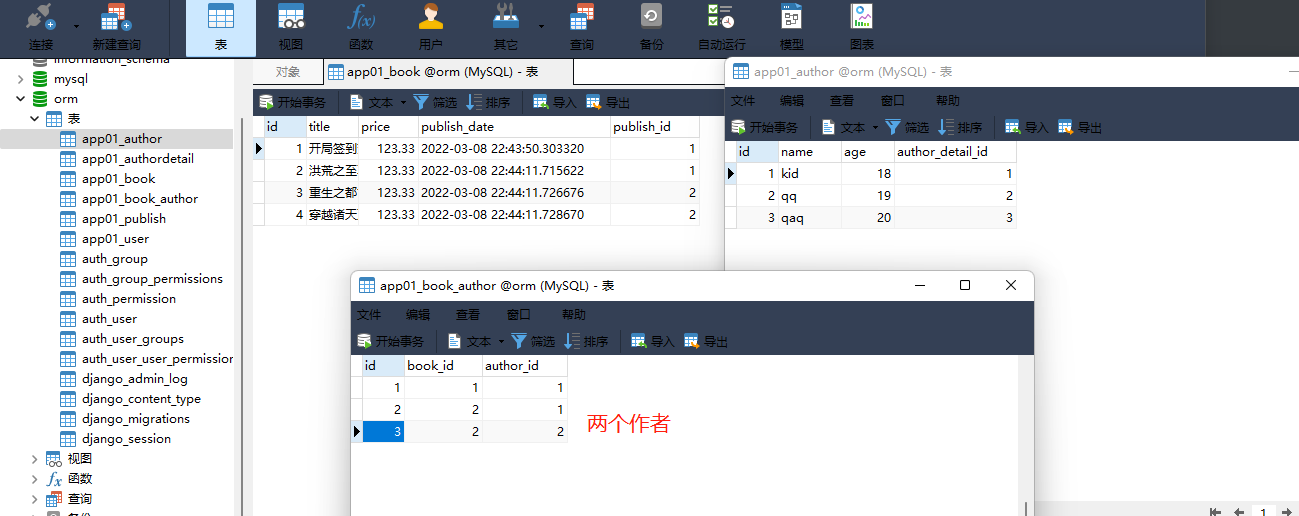Open the 视图 views icon

coord(291,28)
